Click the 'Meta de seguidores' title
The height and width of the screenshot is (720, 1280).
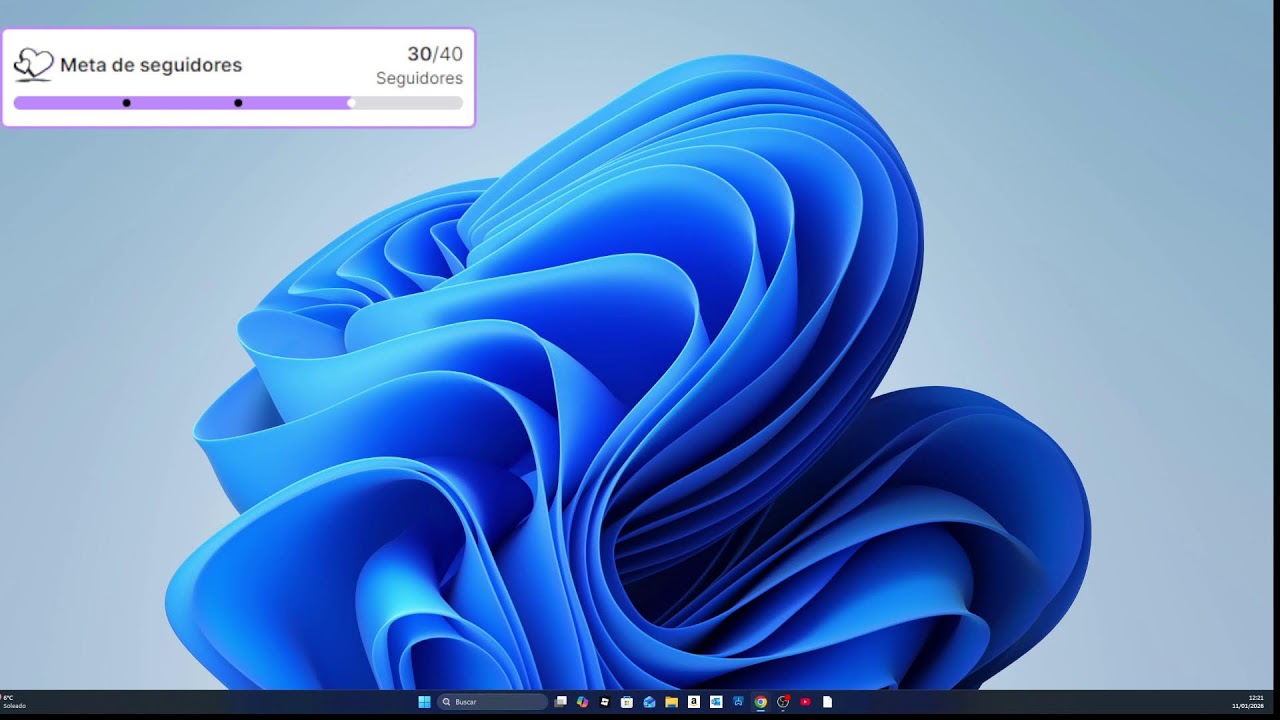click(x=151, y=65)
